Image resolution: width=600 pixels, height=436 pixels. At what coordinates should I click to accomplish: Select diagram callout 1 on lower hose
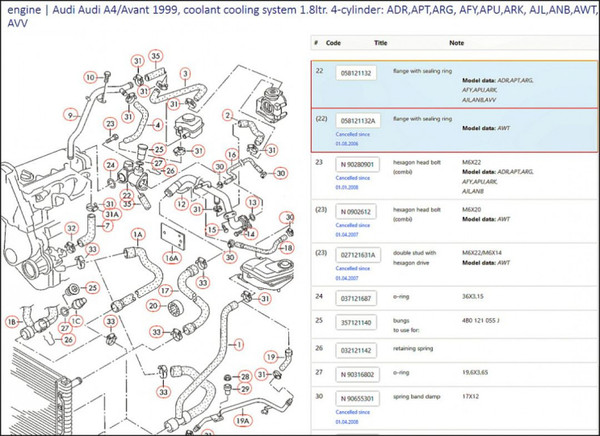(x=239, y=345)
